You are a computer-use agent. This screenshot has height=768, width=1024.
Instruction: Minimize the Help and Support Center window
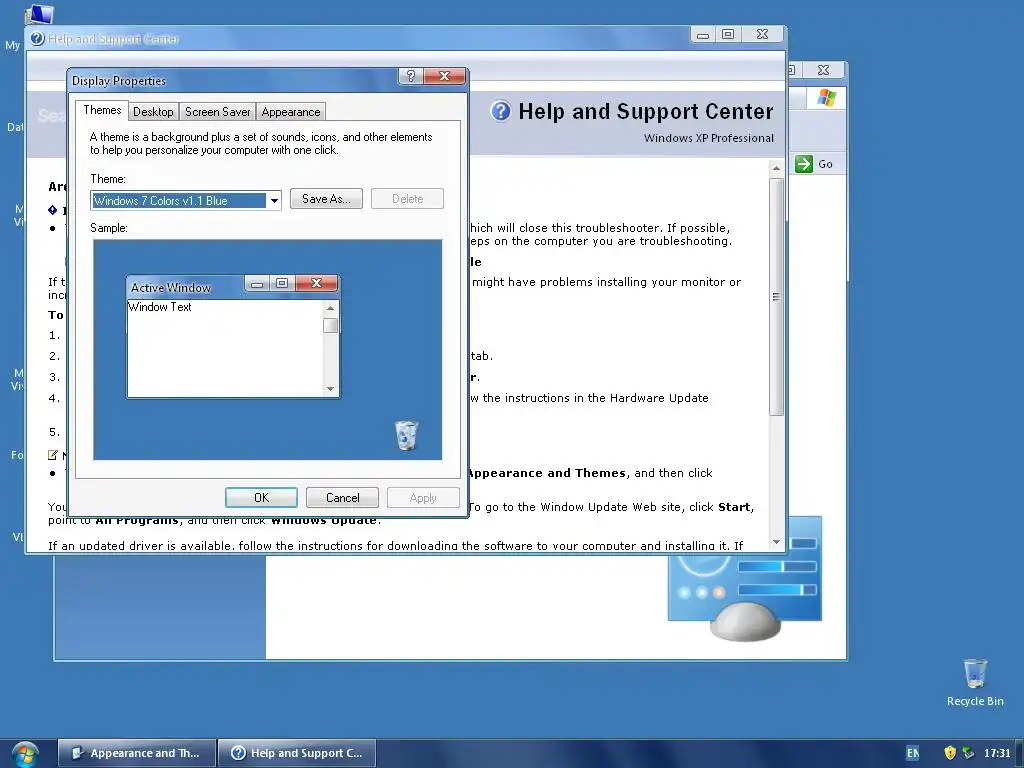pyautogui.click(x=703, y=35)
